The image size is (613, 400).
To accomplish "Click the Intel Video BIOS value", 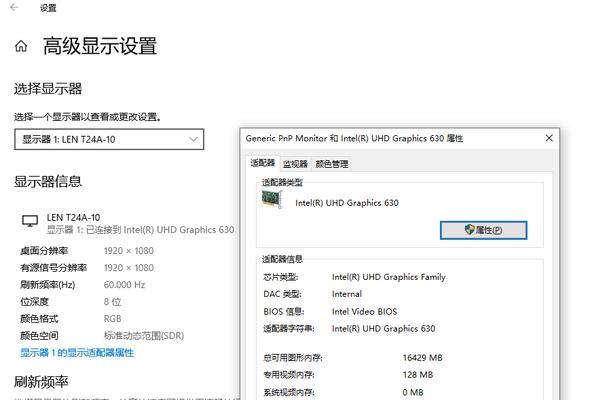I will tap(364, 312).
